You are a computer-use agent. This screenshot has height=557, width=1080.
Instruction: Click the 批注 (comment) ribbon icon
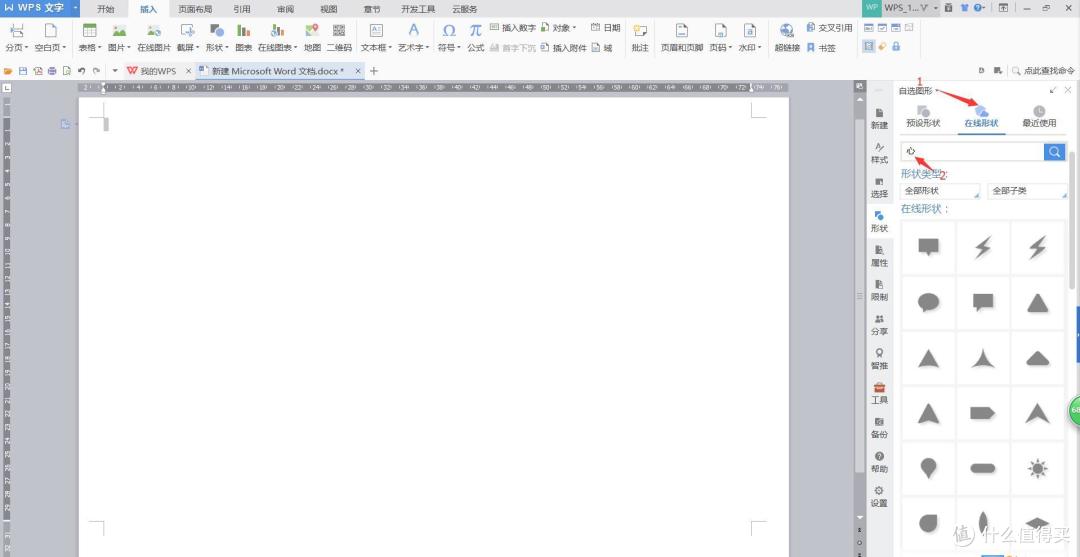click(x=640, y=37)
